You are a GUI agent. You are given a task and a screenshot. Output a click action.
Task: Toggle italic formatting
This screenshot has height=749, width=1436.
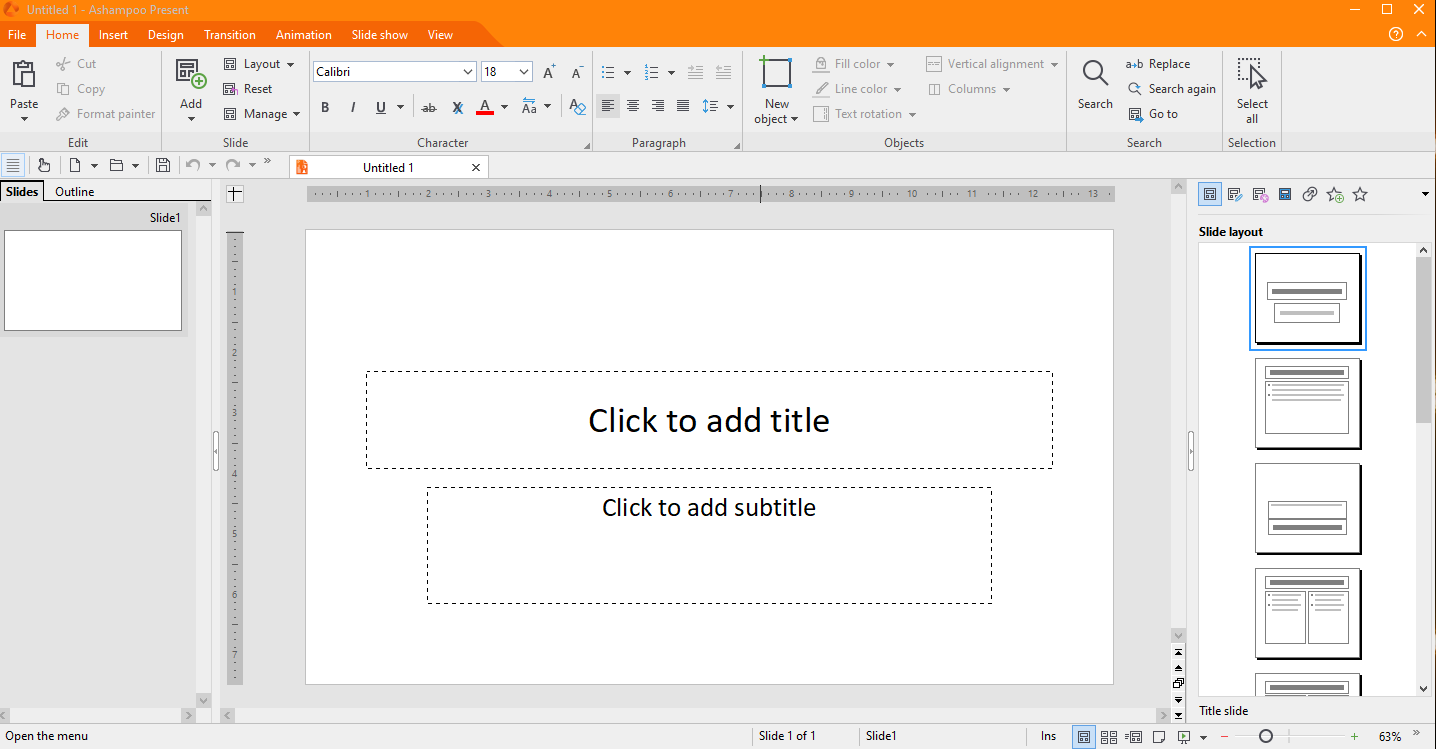pos(353,107)
